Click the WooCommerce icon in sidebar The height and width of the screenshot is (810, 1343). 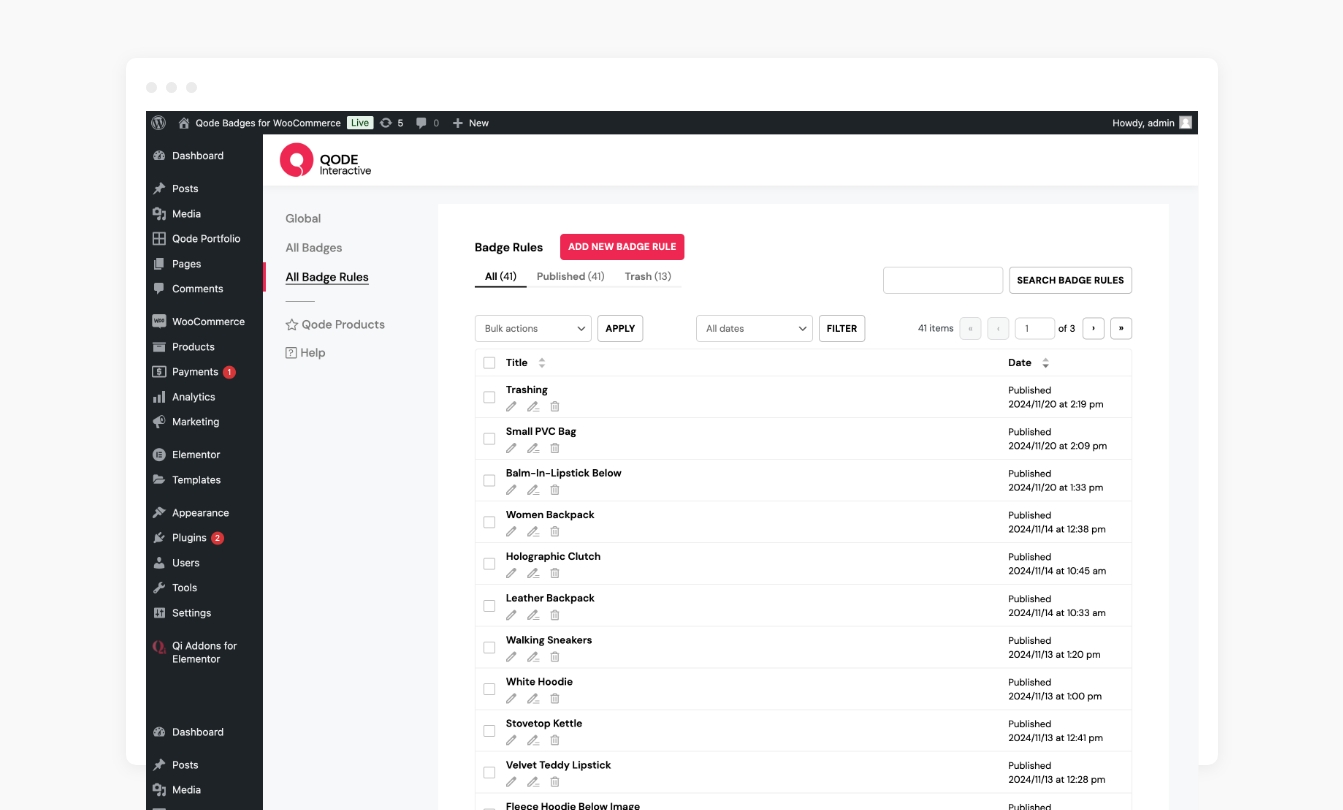point(159,322)
